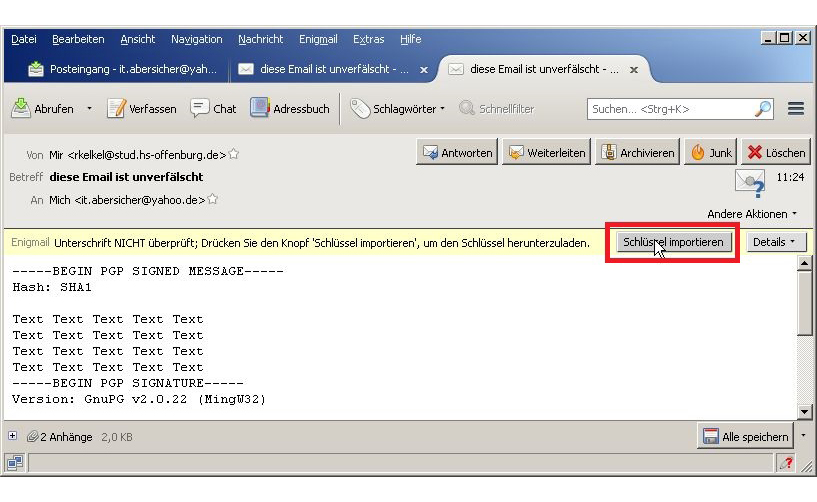The image size is (817, 502).
Task: Toggle star next to recipient it.abersicher address
Action: coord(212,200)
